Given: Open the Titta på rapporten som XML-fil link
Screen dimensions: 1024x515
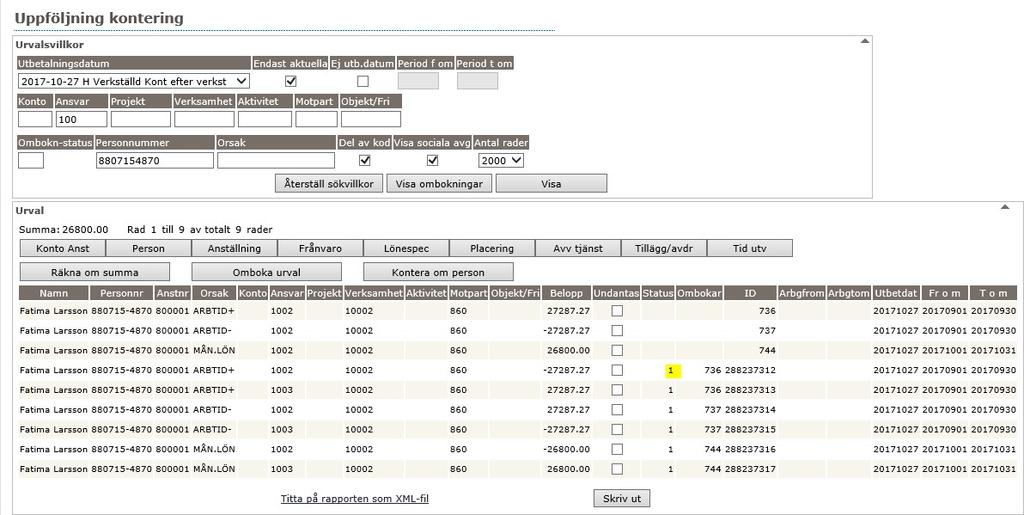Looking at the screenshot, I should click(355, 499).
